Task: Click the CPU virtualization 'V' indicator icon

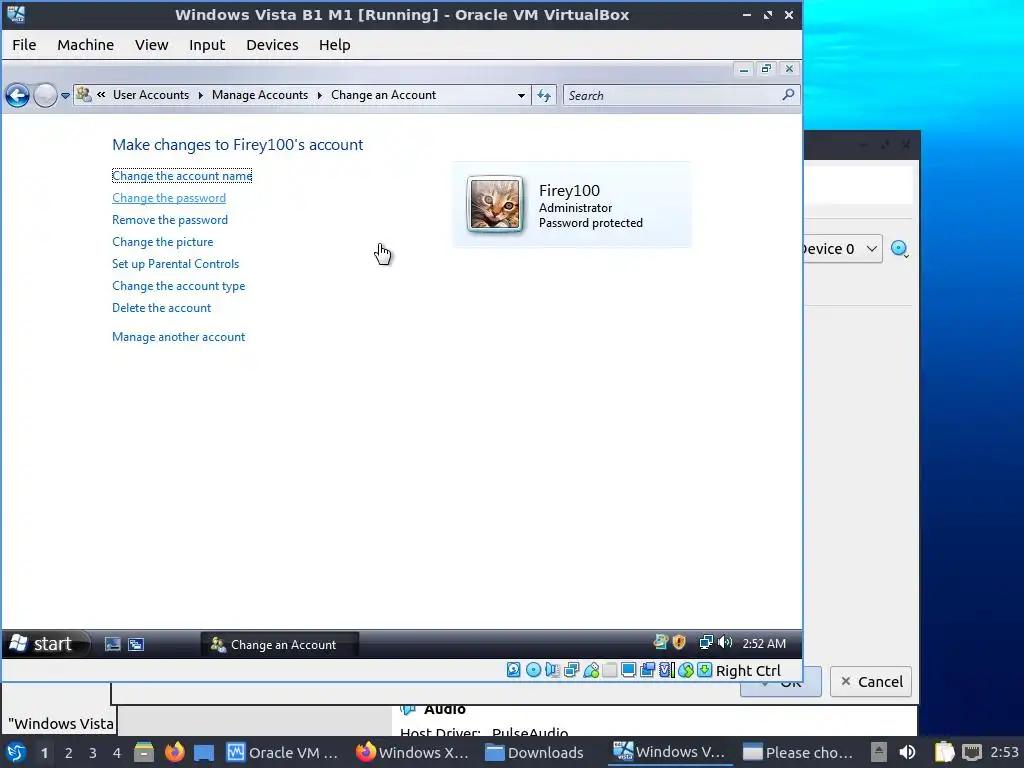Action: pyautogui.click(x=666, y=670)
